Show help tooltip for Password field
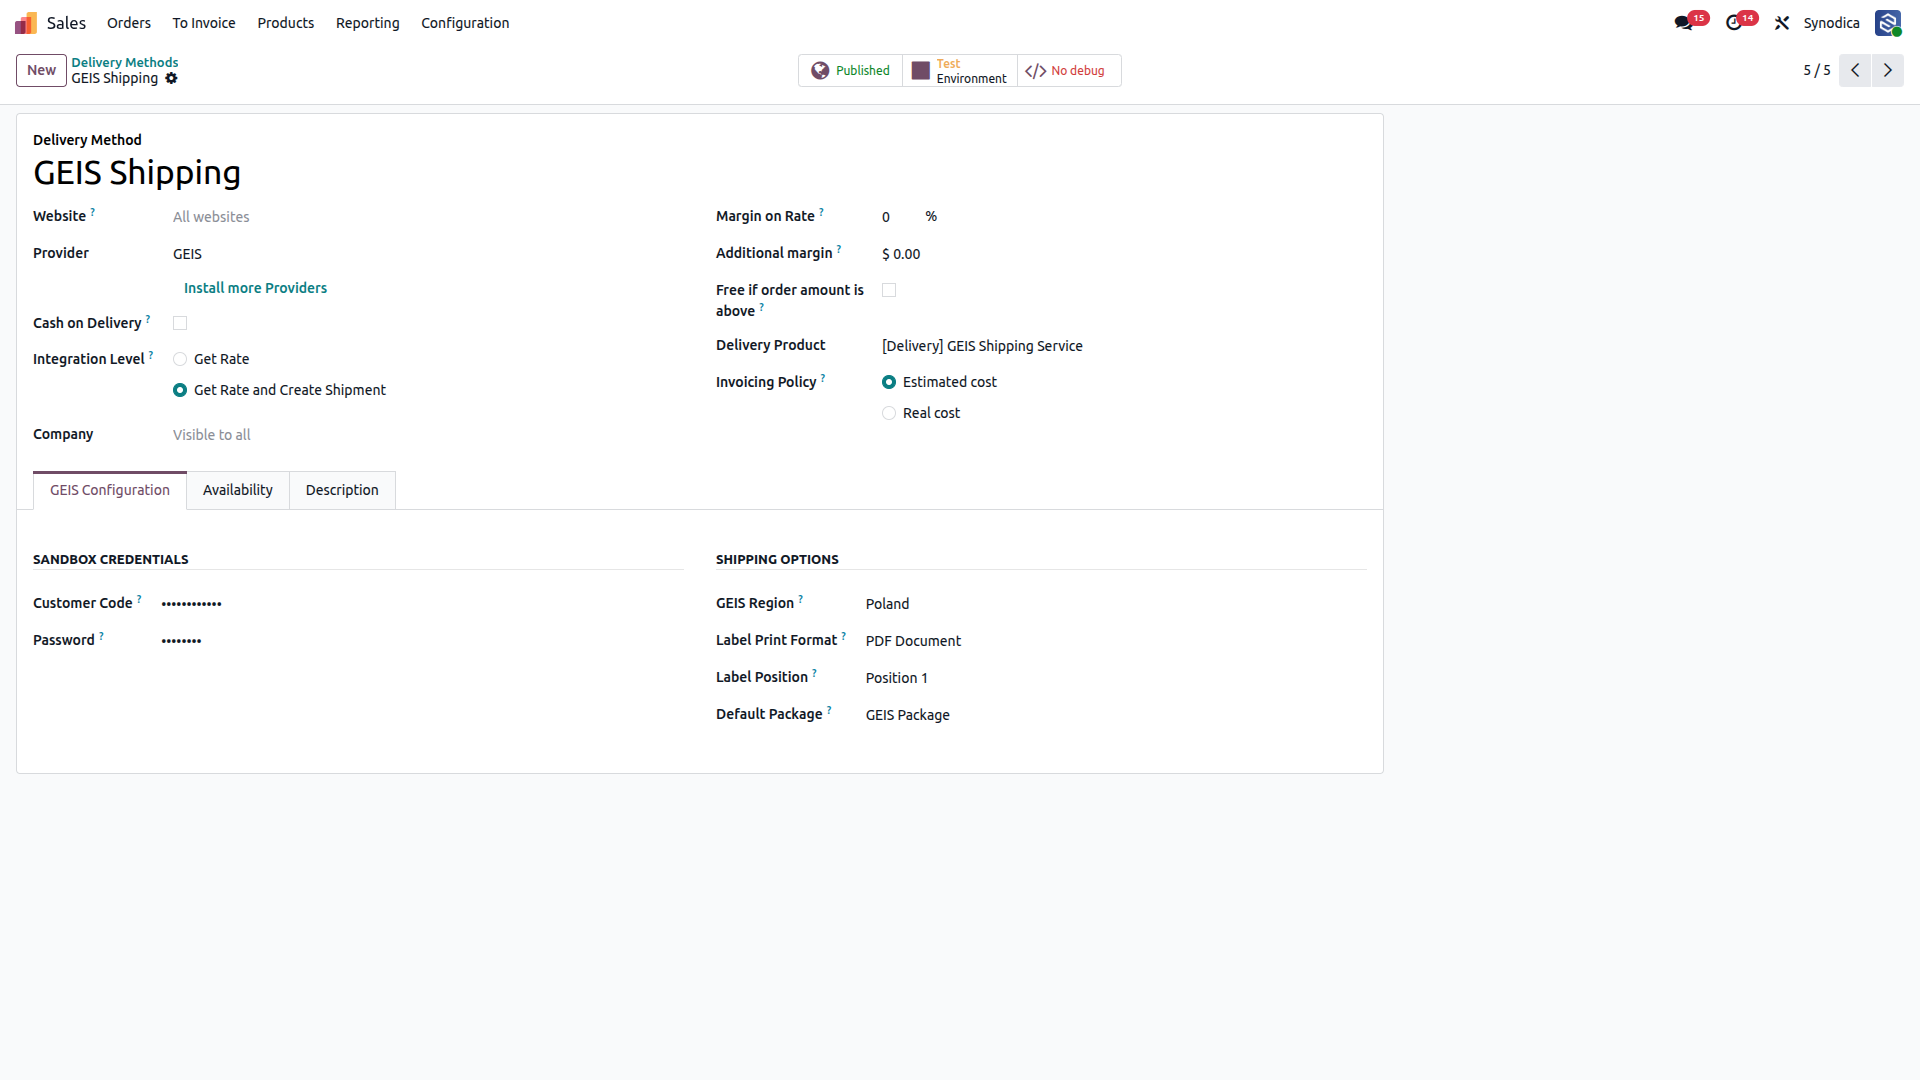 pyautogui.click(x=101, y=636)
